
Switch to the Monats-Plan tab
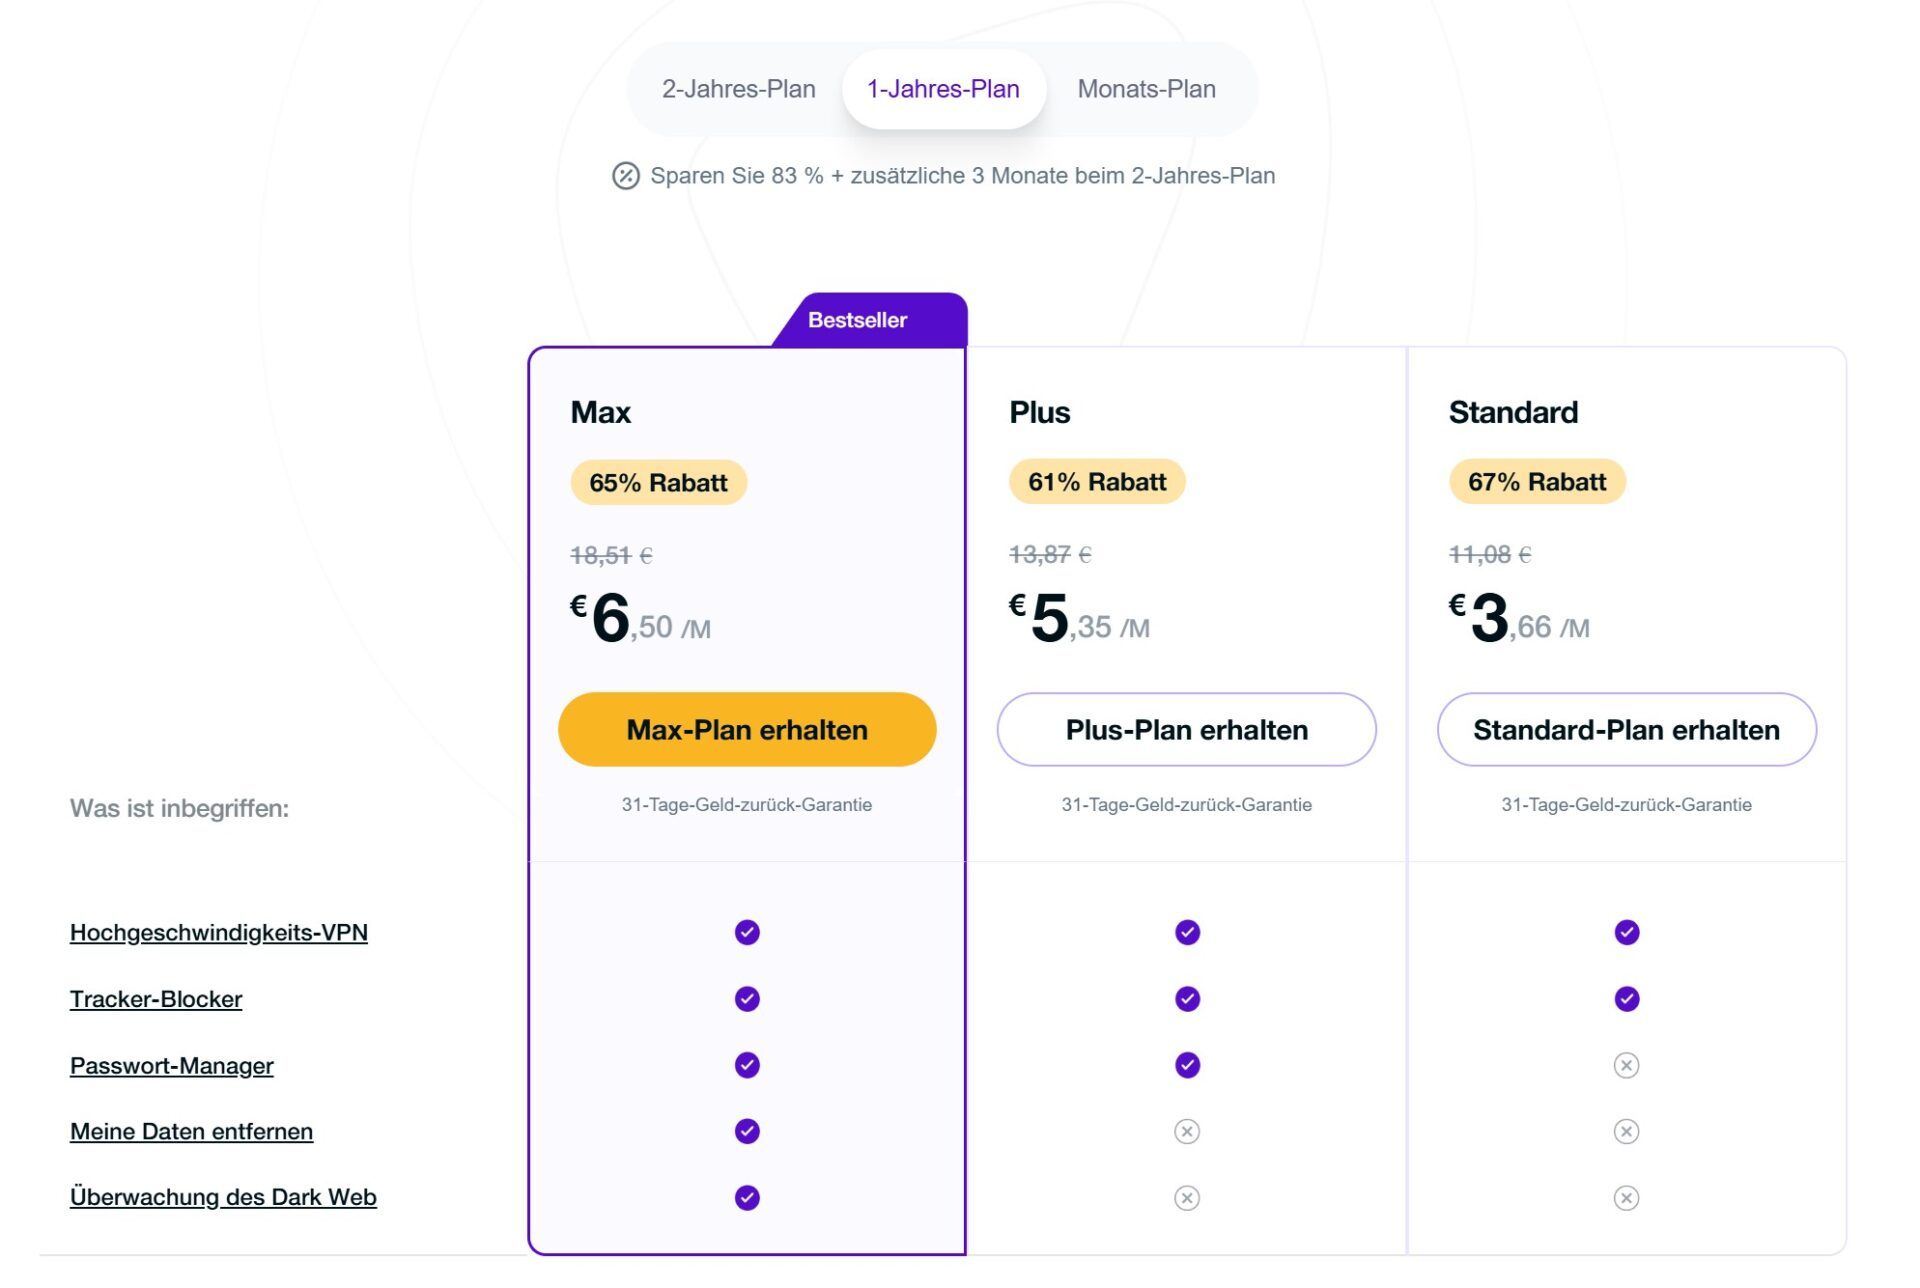[x=1146, y=89]
